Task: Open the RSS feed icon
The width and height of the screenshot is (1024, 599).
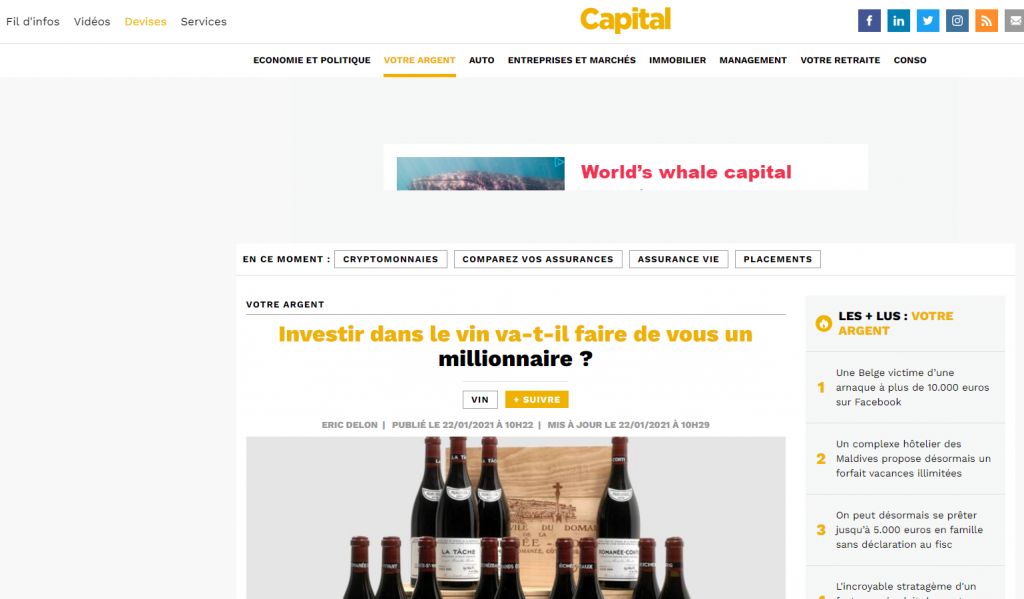Action: pos(986,21)
